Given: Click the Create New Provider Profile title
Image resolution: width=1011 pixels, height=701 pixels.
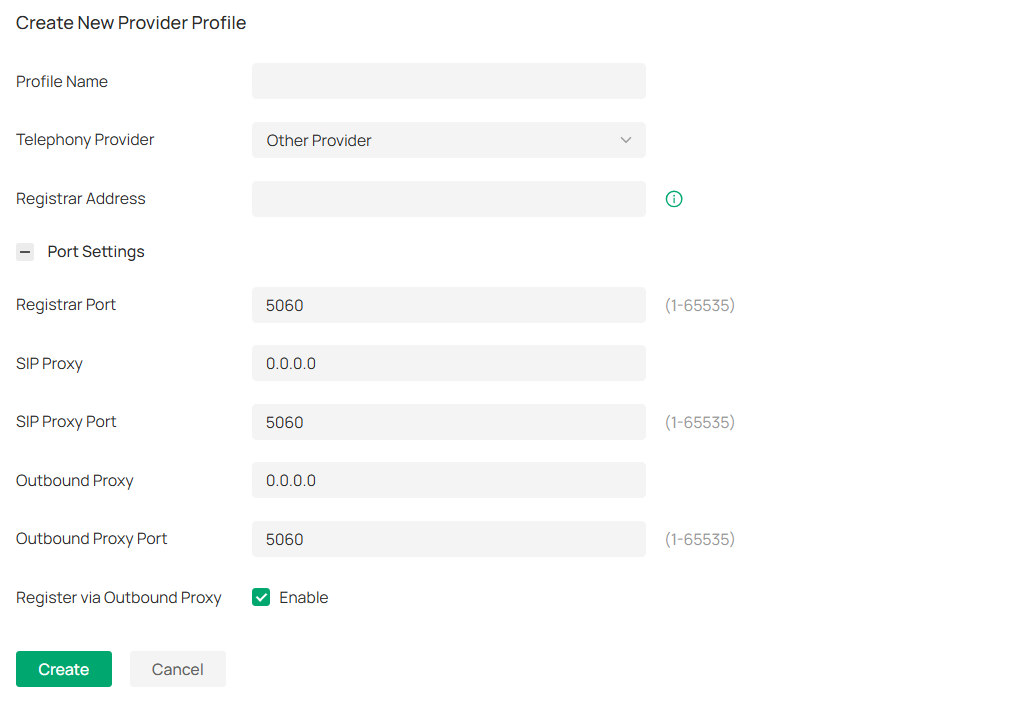Looking at the screenshot, I should click(x=131, y=23).
